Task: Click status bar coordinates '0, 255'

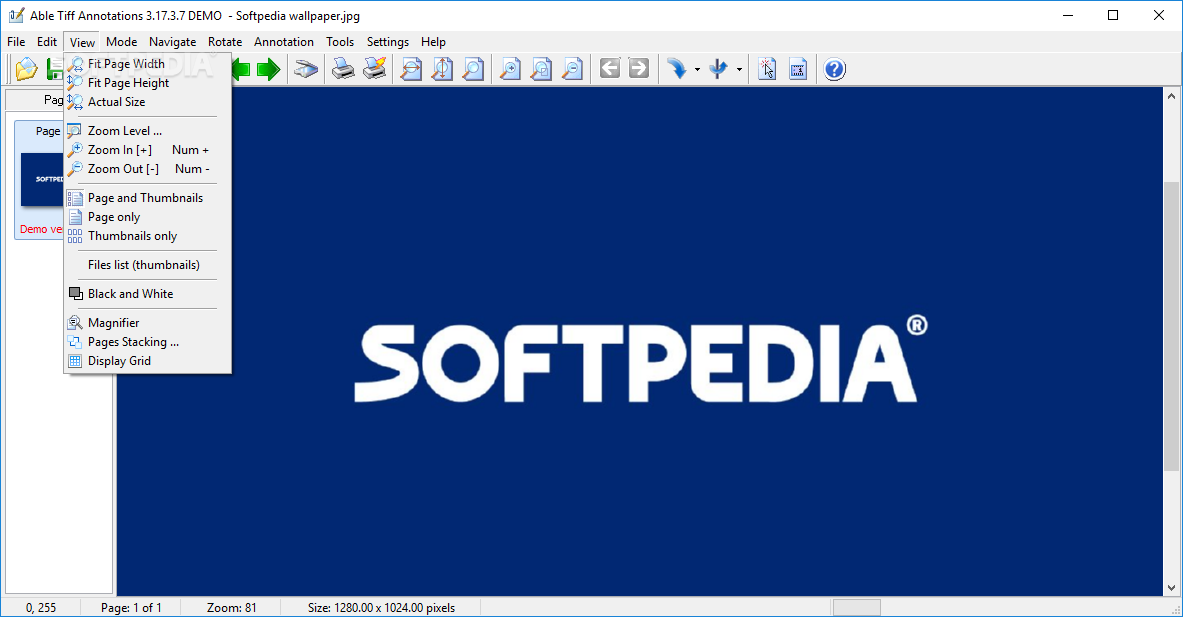Action: [x=41, y=608]
